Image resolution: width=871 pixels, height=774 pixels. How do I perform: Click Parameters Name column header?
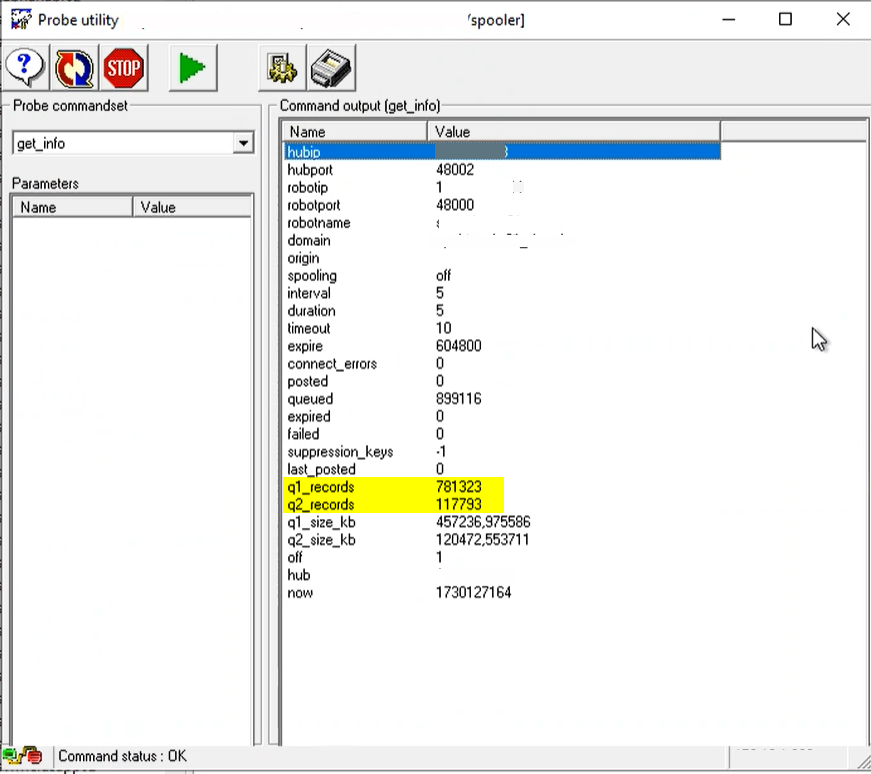[x=72, y=207]
